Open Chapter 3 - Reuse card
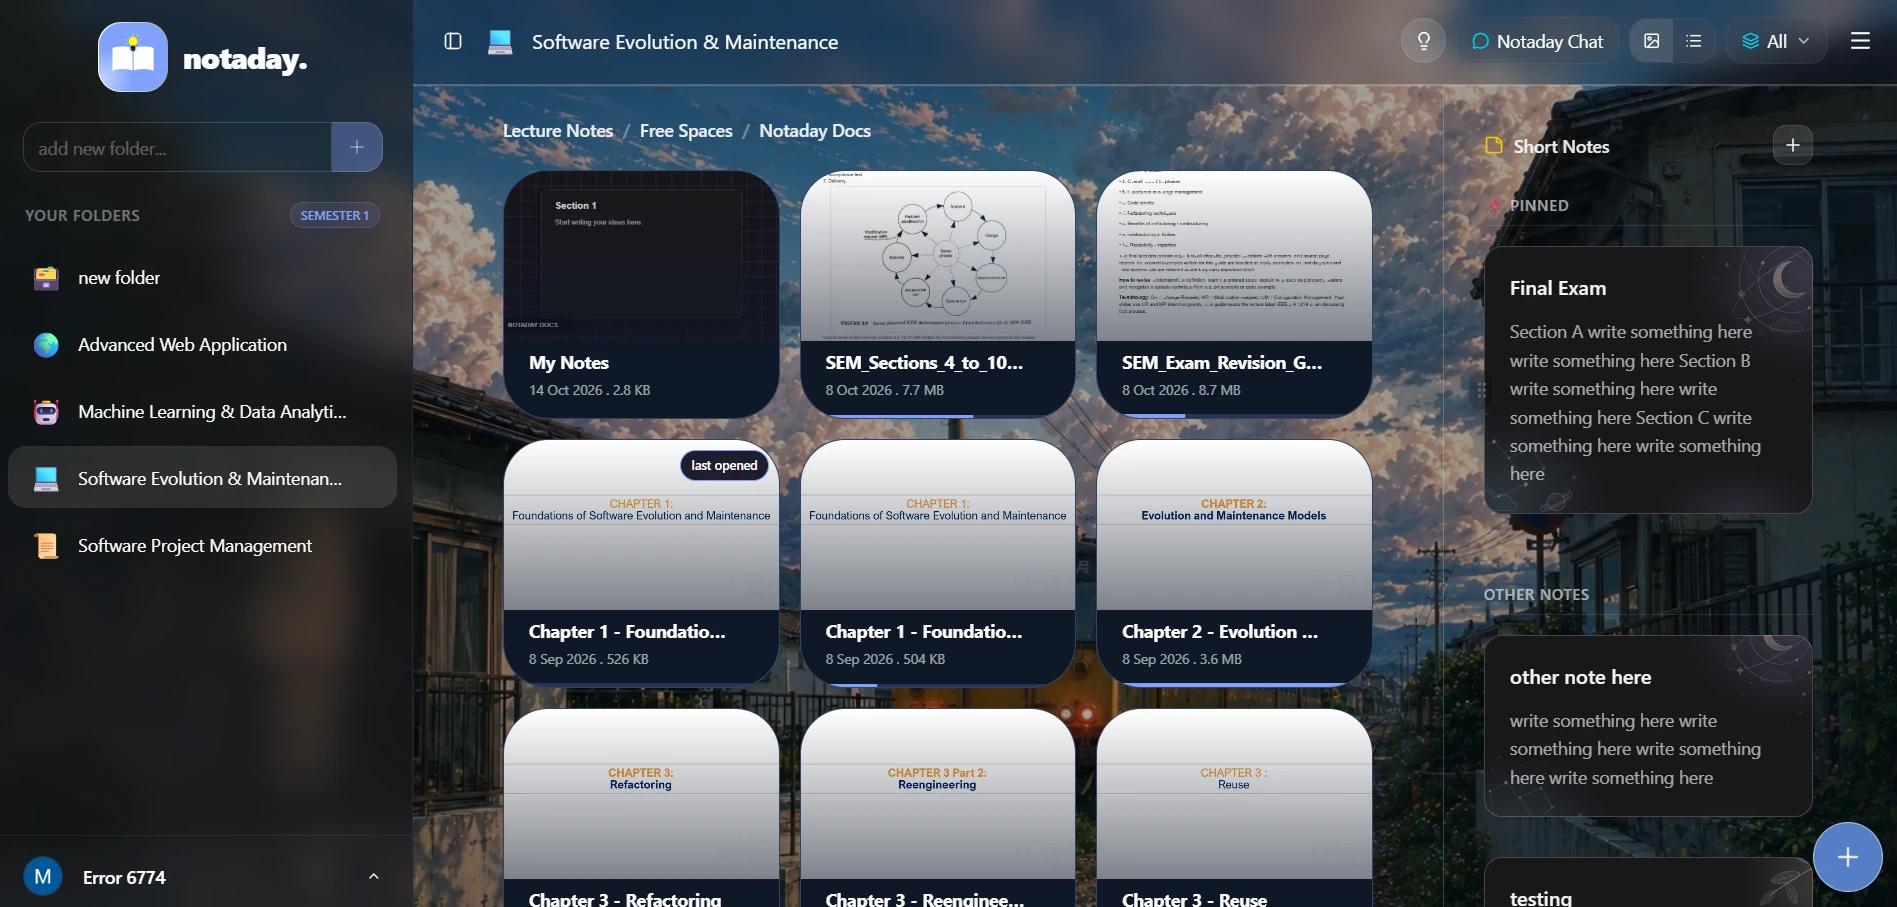 (1234, 808)
